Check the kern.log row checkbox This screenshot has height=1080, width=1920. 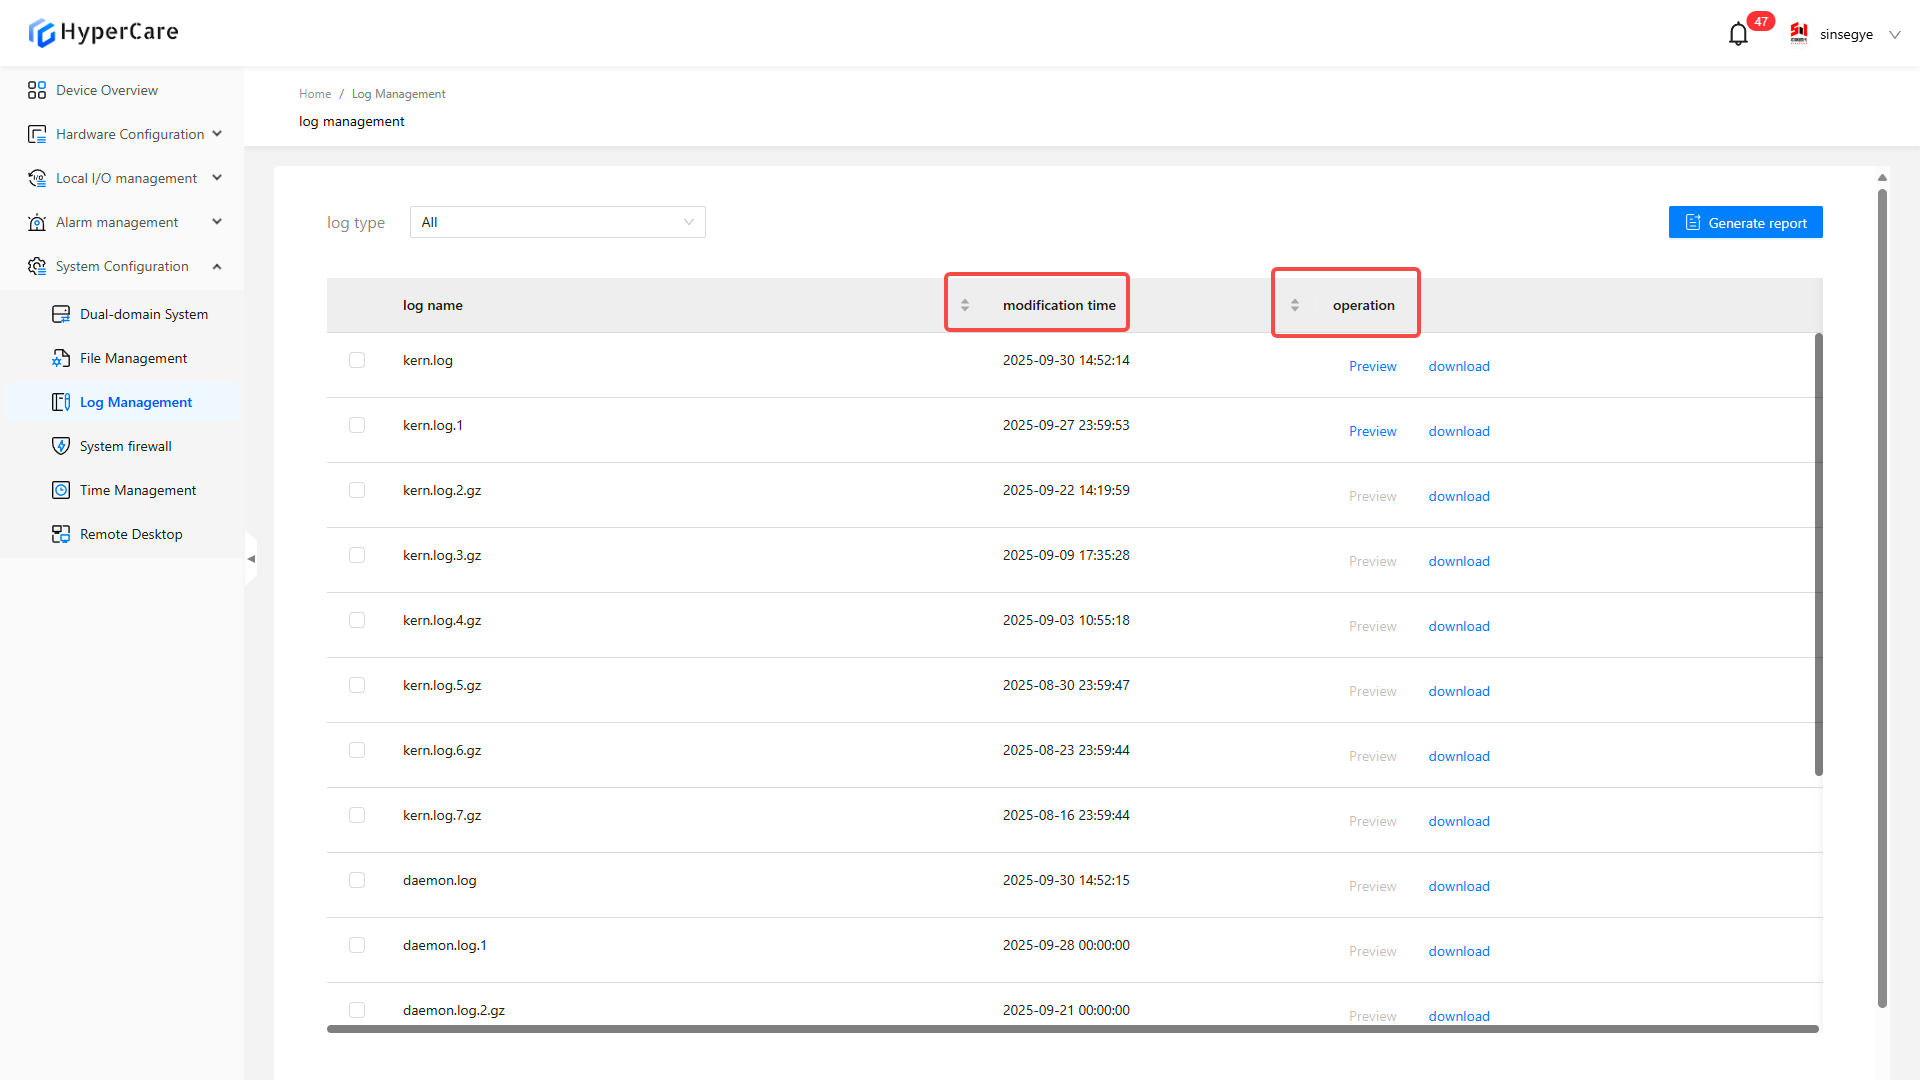[x=357, y=360]
